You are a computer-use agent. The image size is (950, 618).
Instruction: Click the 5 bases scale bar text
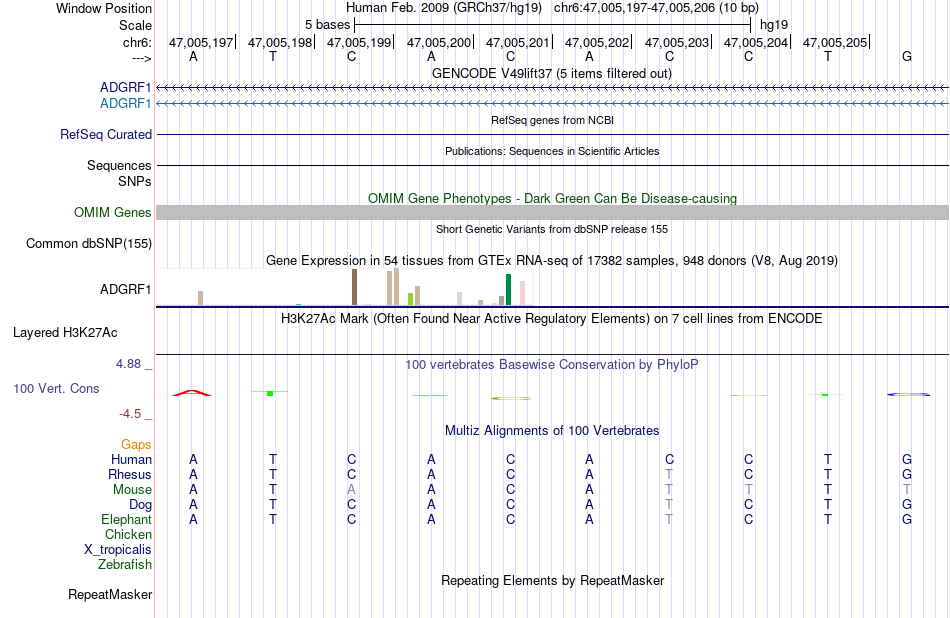pos(327,25)
